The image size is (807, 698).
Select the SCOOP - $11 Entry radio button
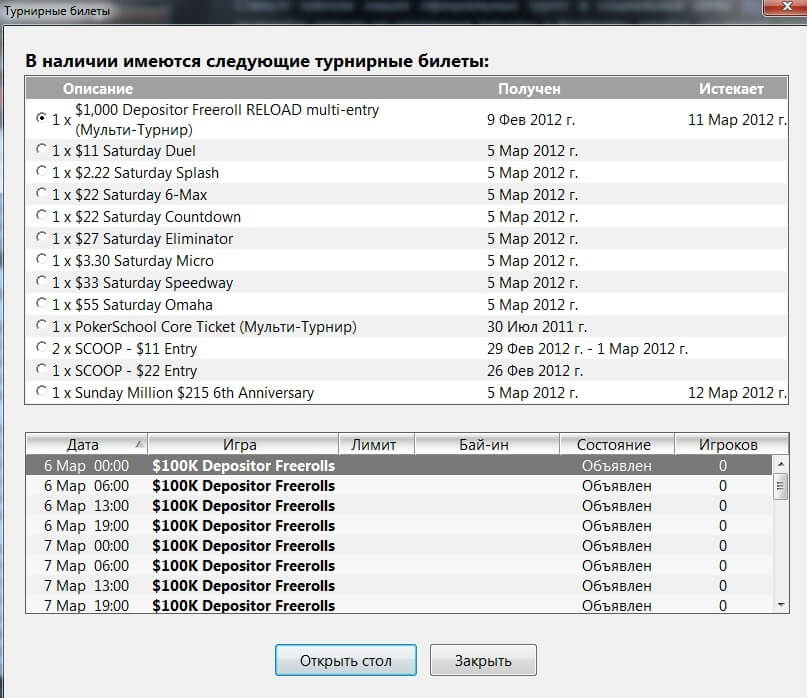coord(41,347)
